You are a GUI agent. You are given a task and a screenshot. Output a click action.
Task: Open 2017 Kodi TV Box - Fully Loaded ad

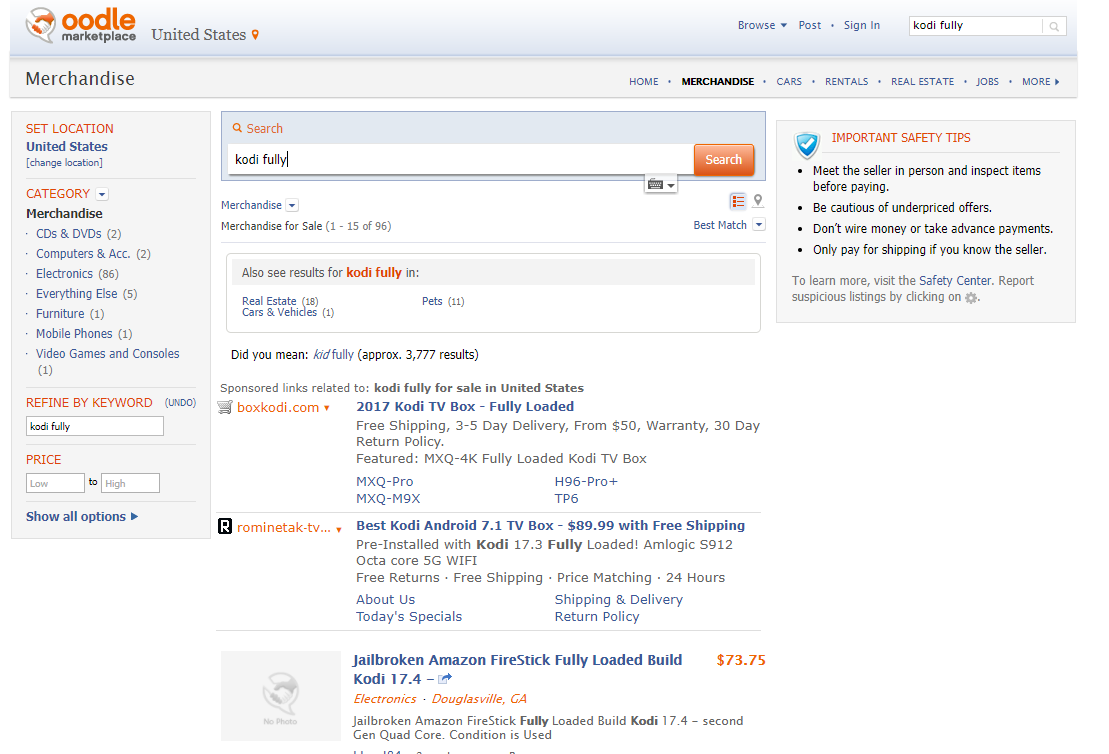465,406
